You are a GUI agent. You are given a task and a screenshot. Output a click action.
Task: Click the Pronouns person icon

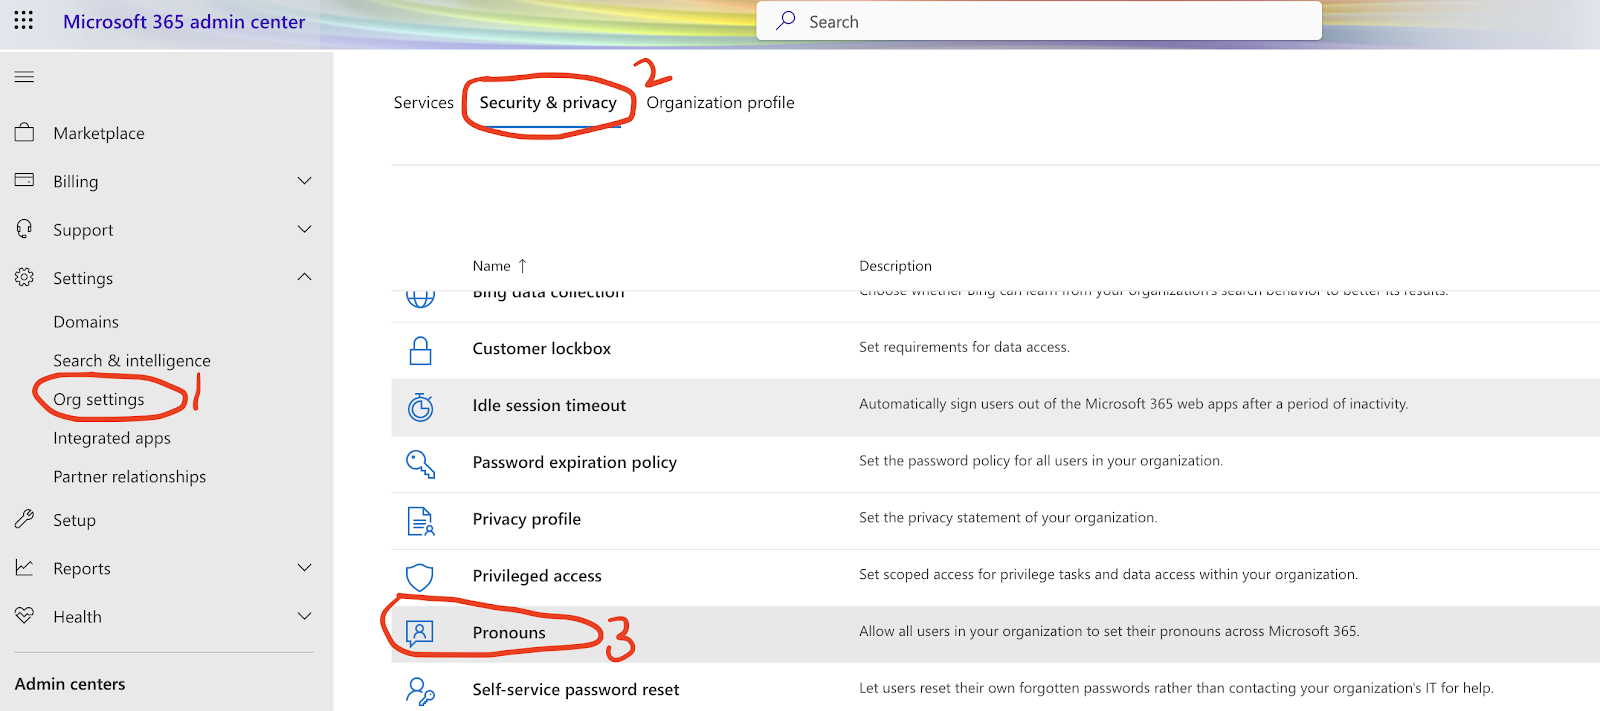[x=420, y=632]
